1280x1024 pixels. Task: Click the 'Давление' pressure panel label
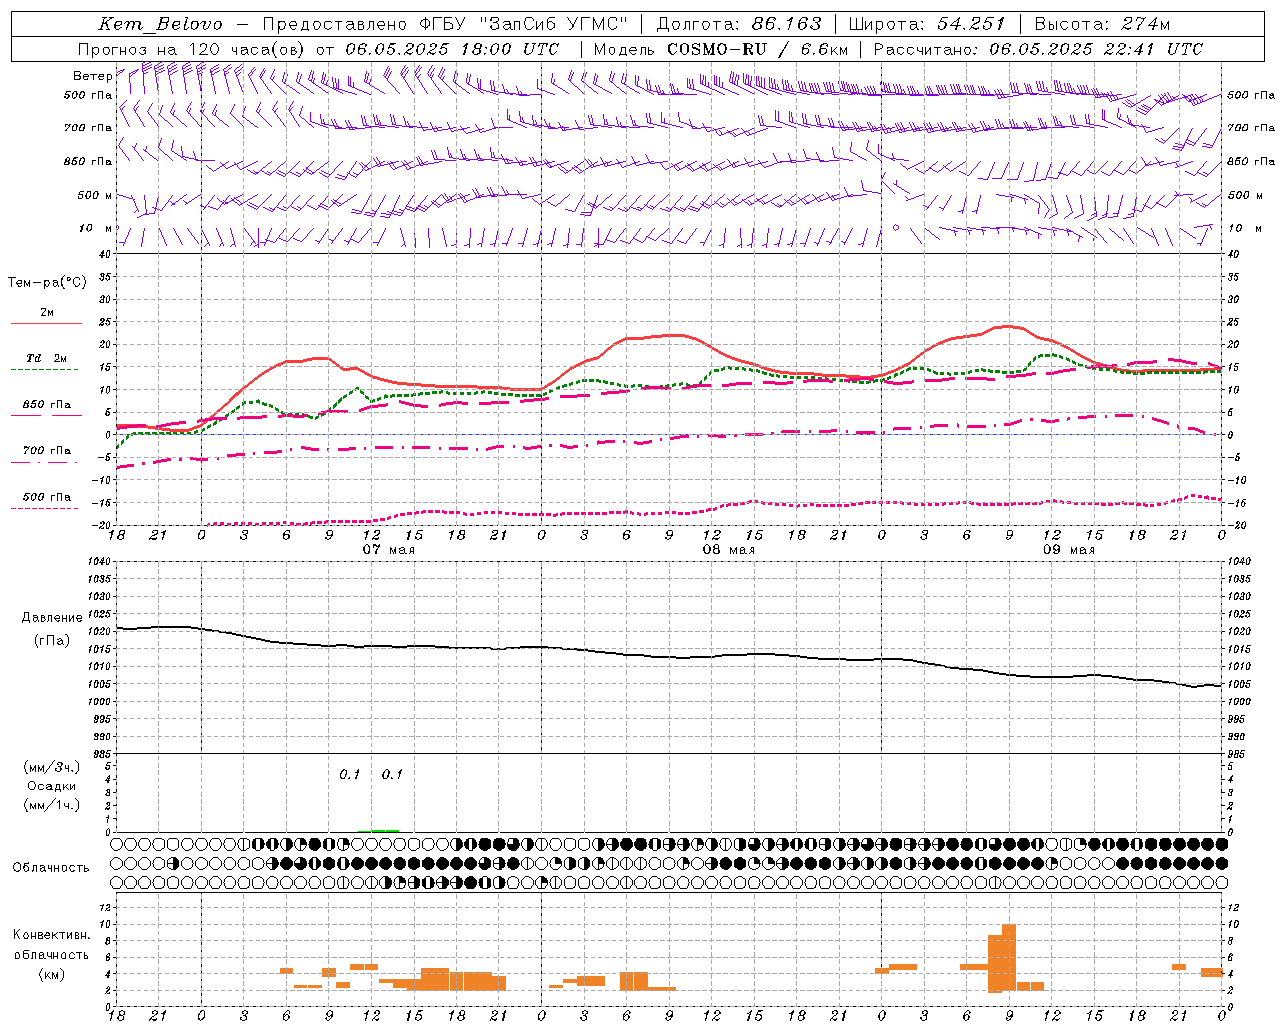(x=52, y=617)
